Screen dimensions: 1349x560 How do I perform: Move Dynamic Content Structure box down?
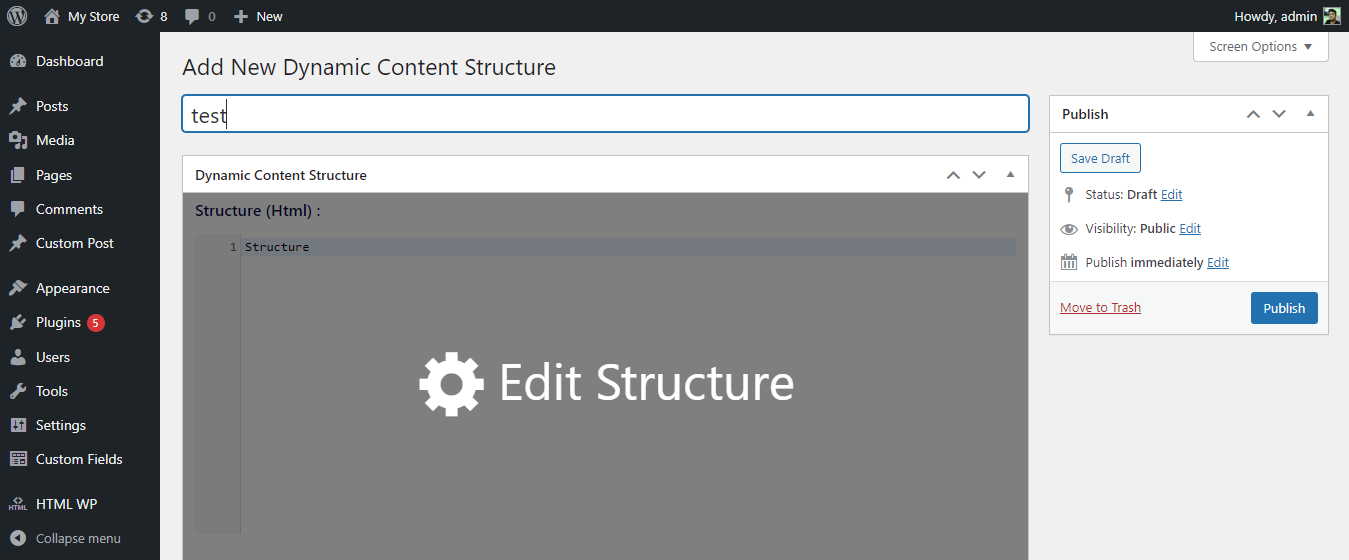click(x=979, y=175)
